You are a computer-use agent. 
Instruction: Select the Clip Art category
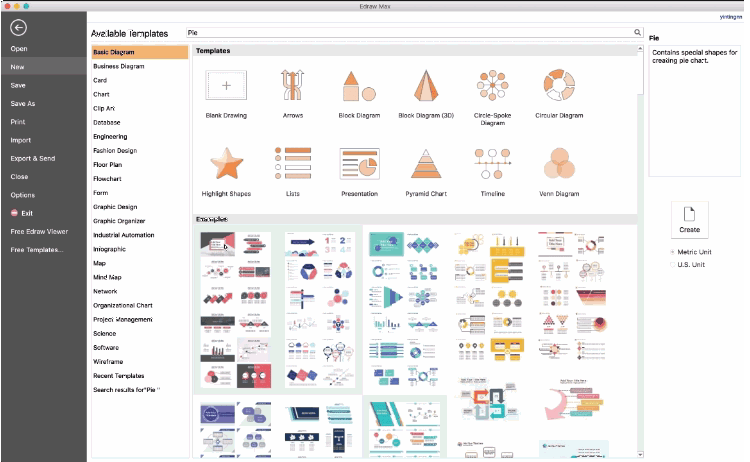pos(104,109)
